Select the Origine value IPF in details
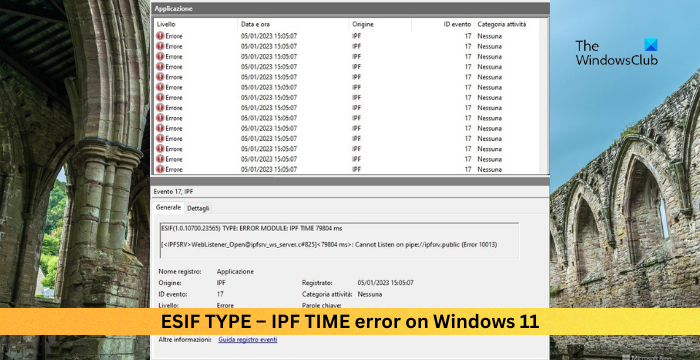Viewport: 700px width, 360px height. click(221, 283)
